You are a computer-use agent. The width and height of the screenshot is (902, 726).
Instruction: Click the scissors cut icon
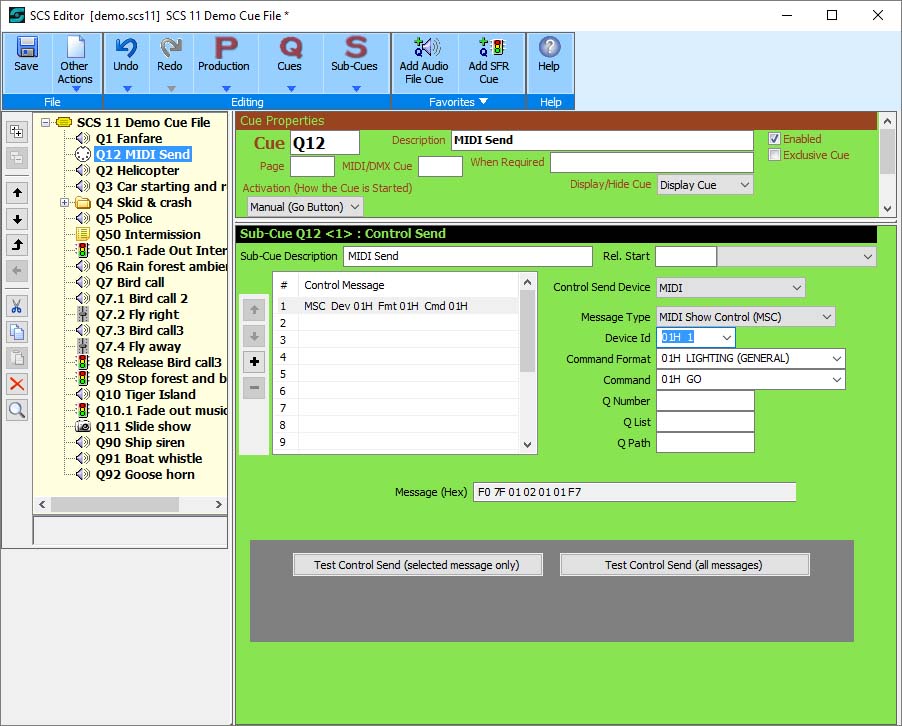pos(17,306)
